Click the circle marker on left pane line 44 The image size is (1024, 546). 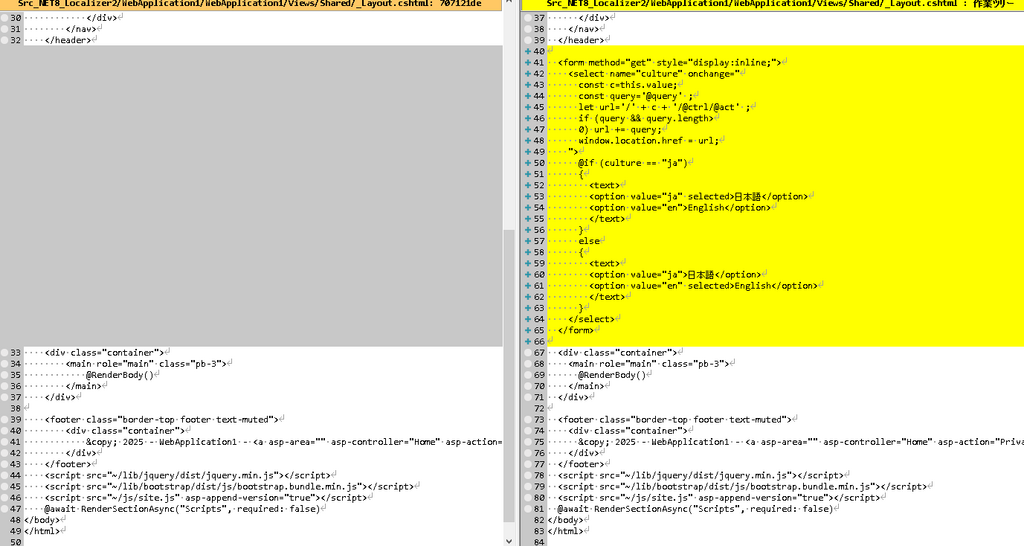click(5, 475)
